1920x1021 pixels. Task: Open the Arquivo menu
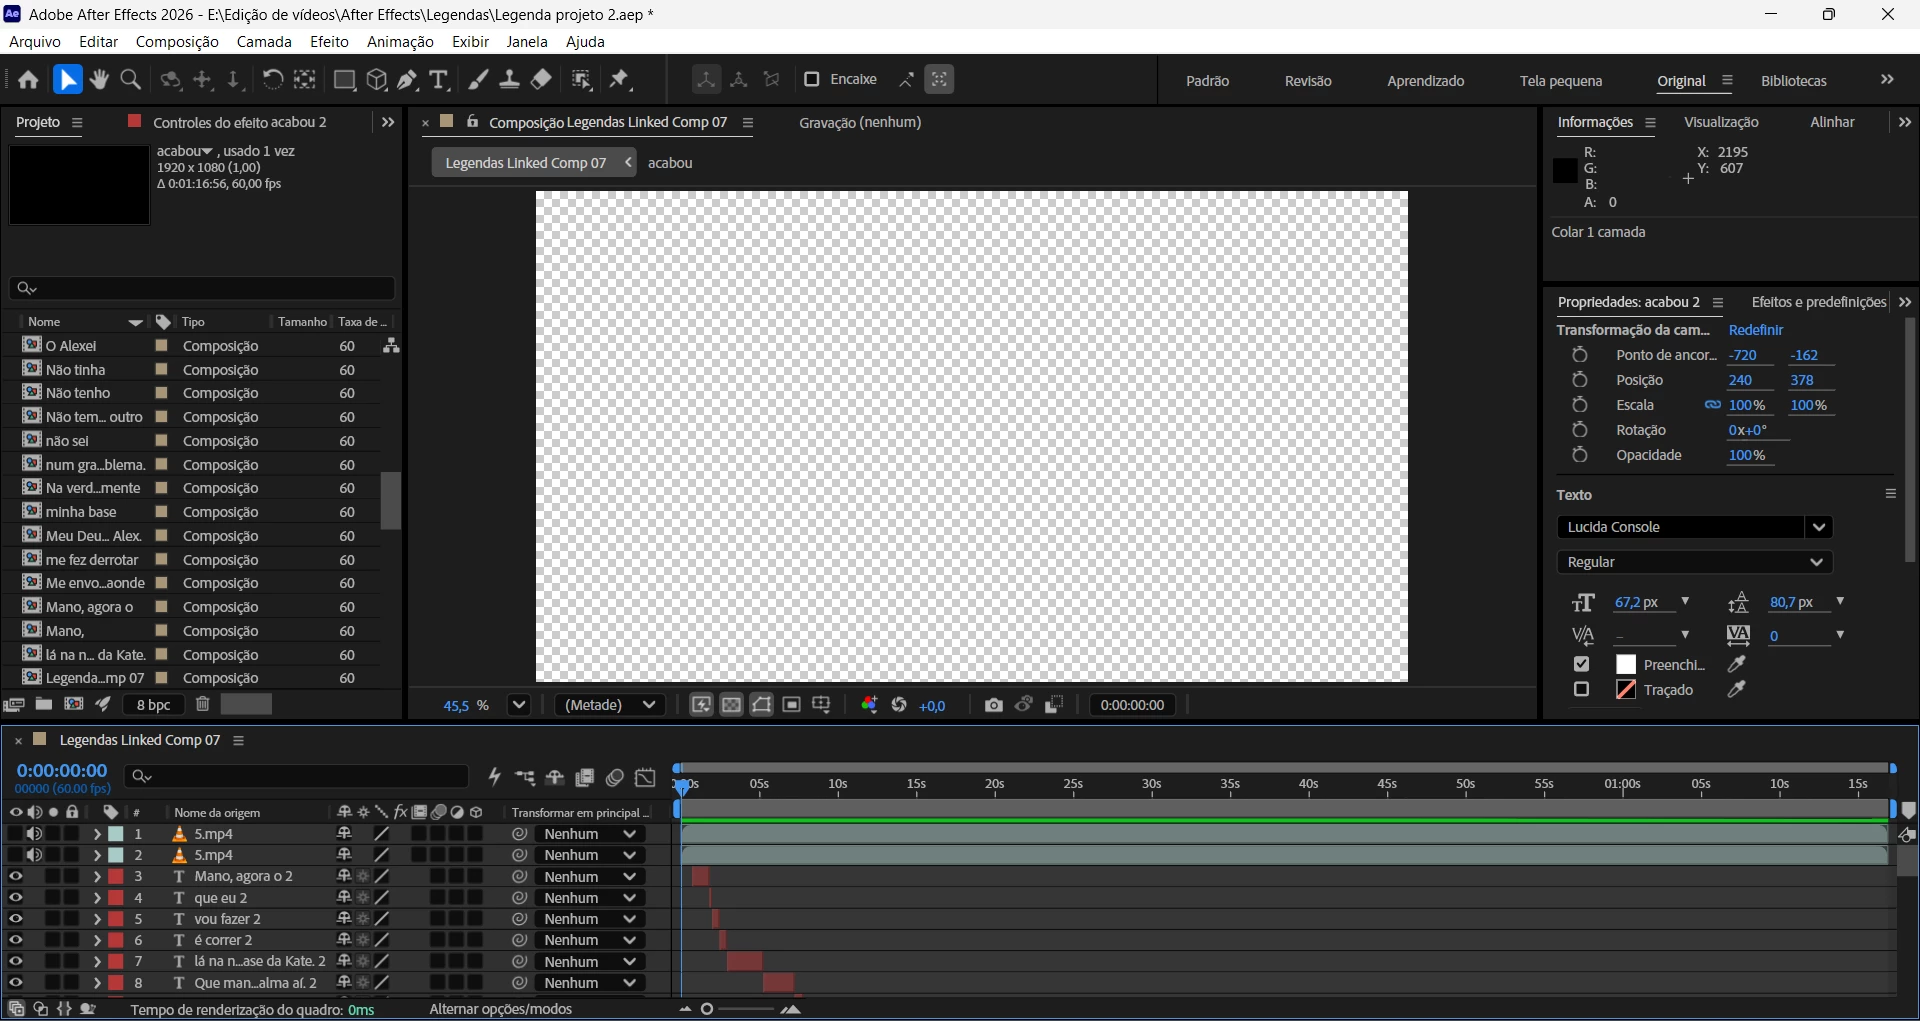35,42
